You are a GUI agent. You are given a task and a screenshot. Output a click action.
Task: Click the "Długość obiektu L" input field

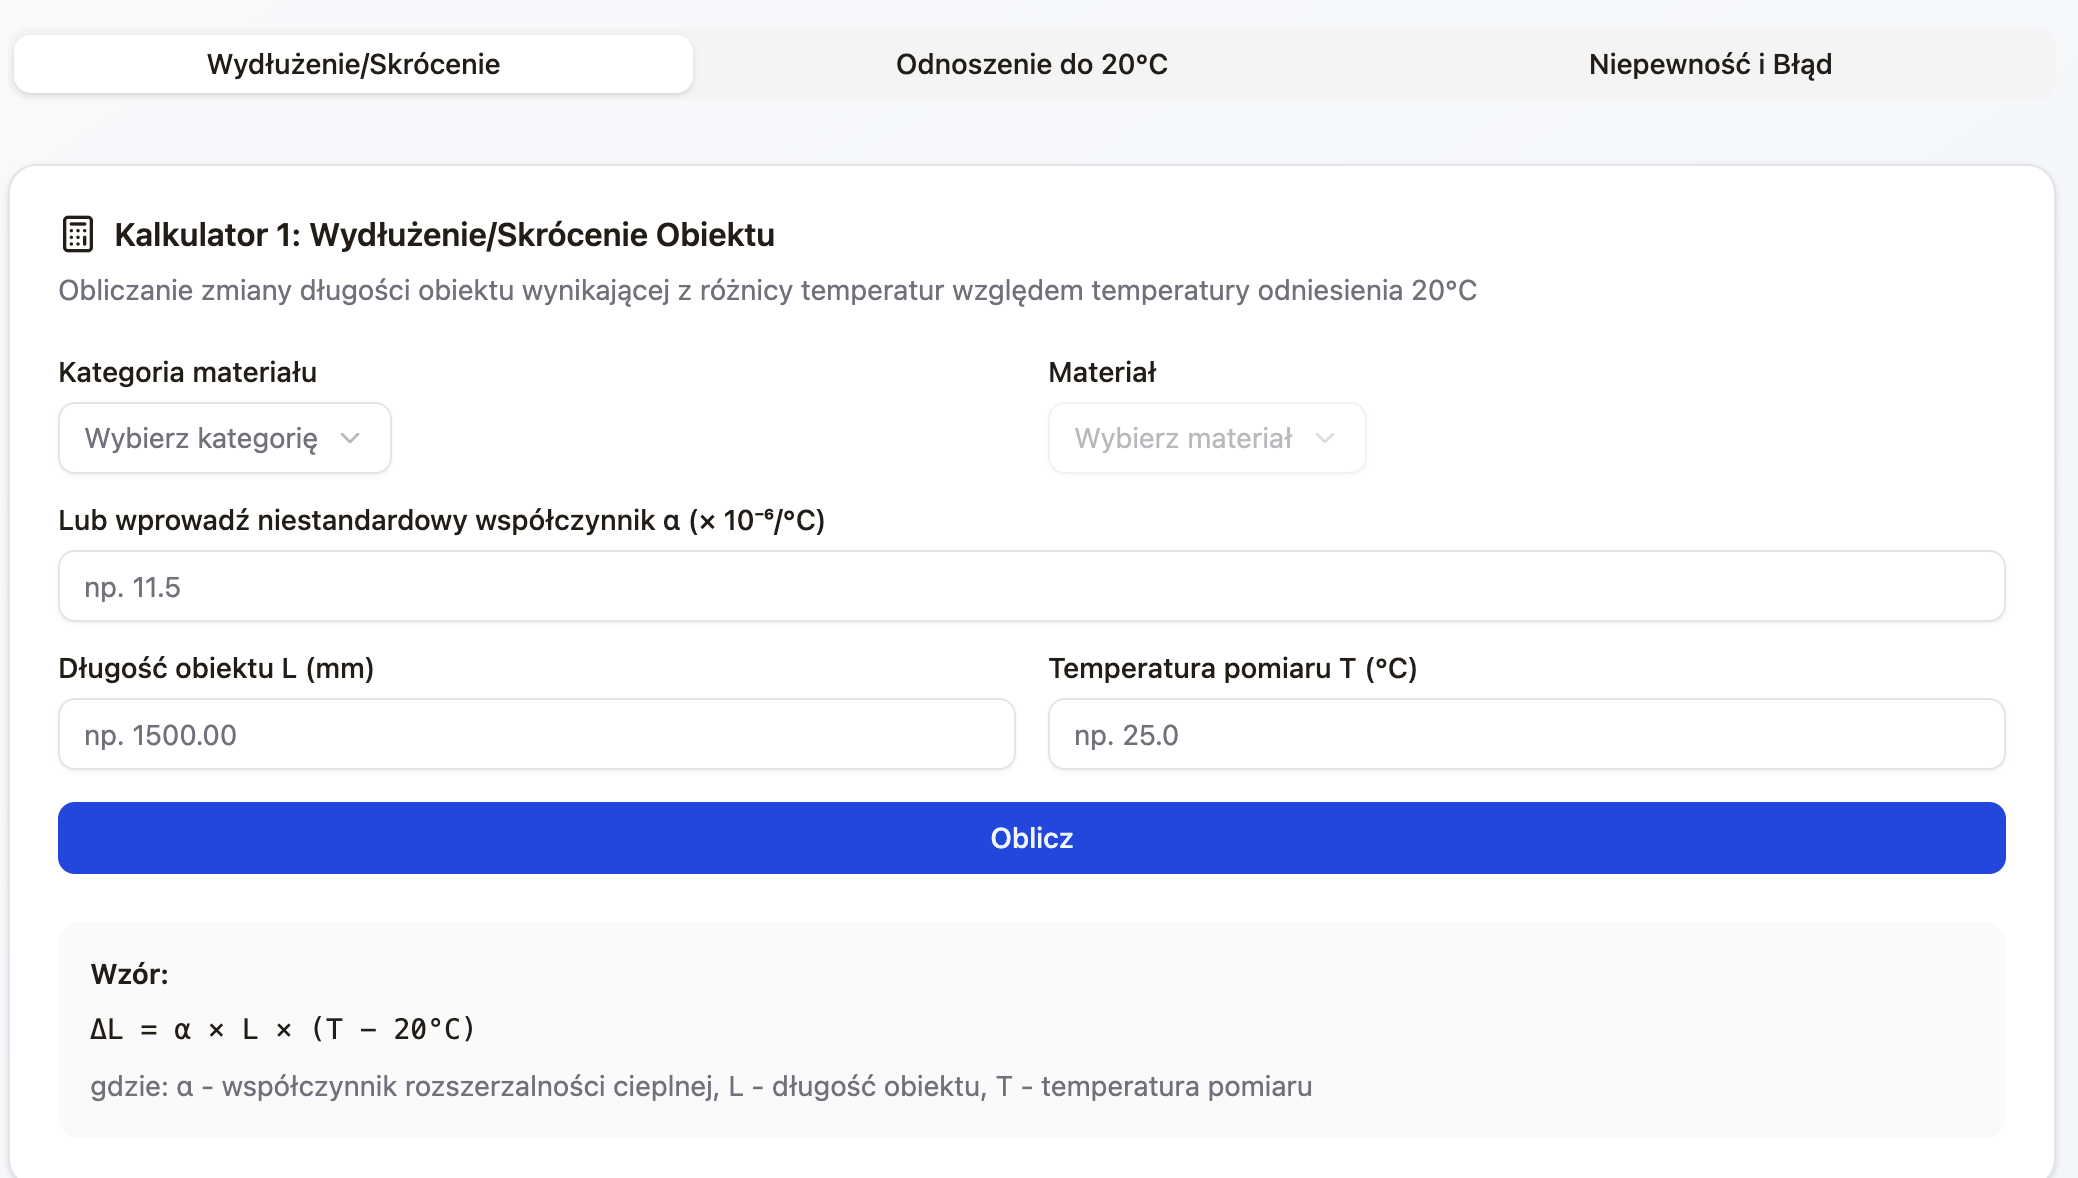point(536,734)
